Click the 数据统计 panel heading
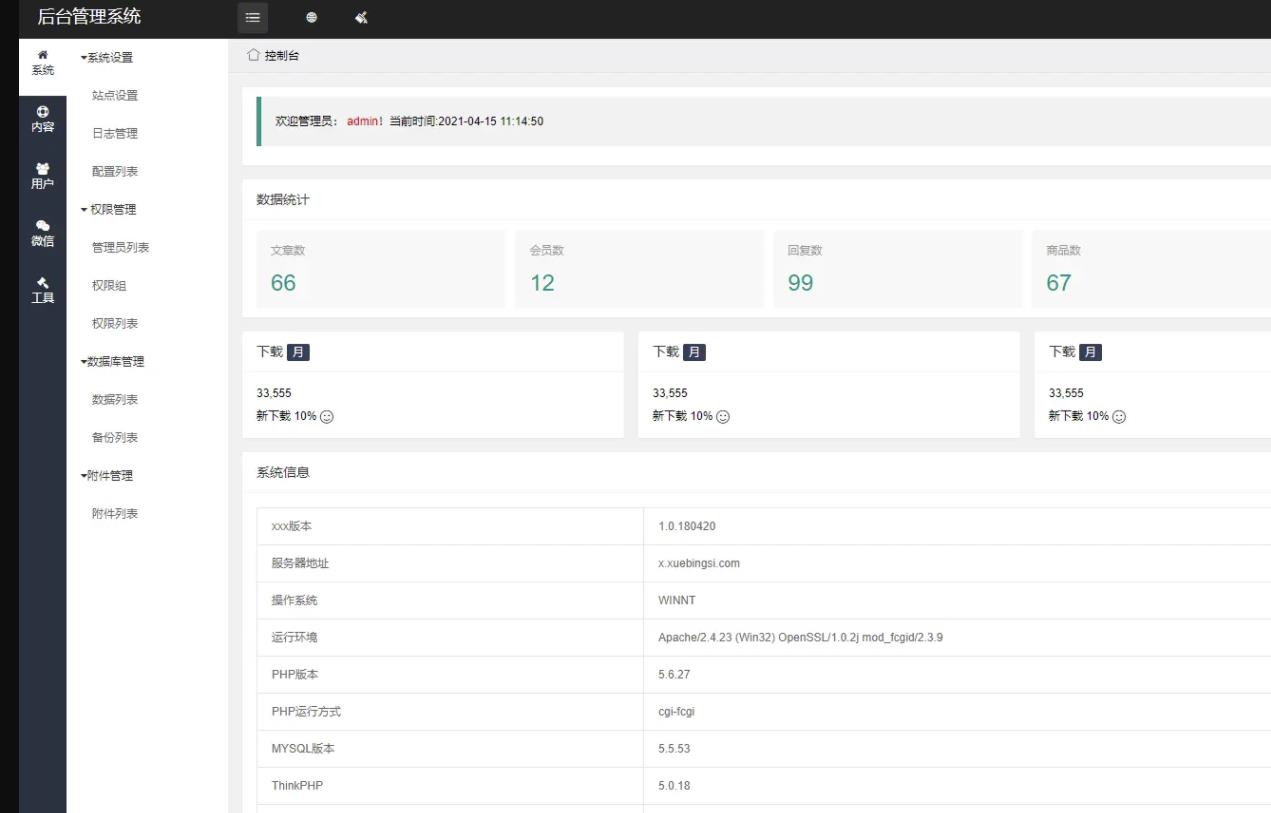The image size is (1271, 813). [x=283, y=200]
